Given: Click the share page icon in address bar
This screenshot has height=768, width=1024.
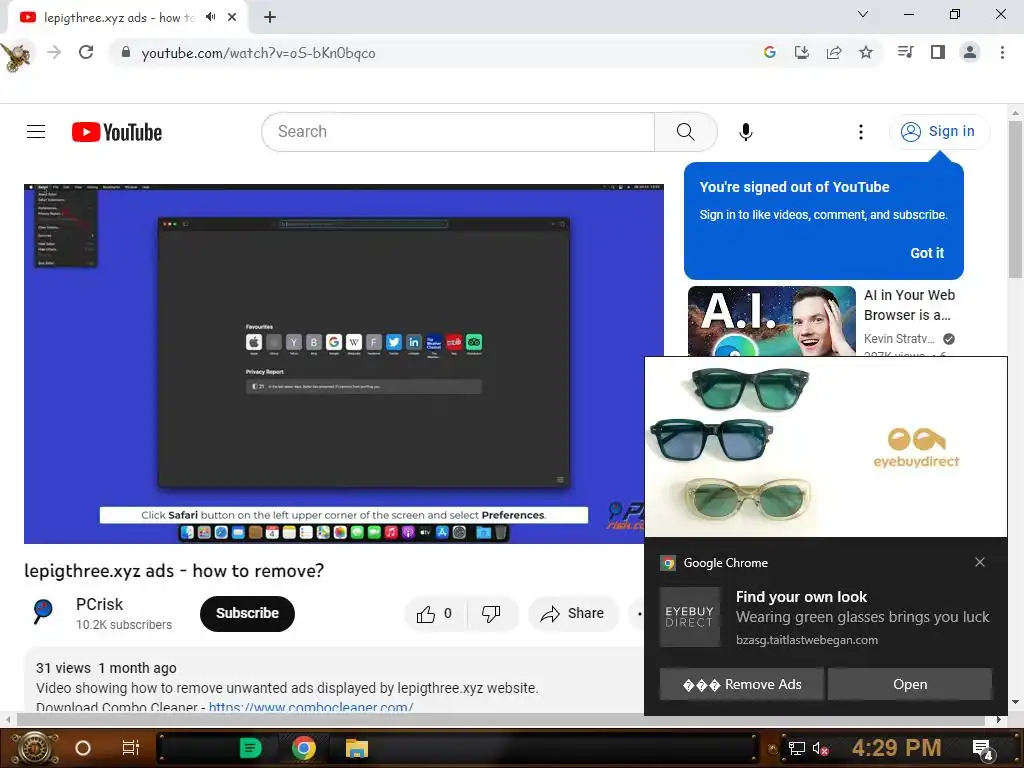Looking at the screenshot, I should click(834, 52).
